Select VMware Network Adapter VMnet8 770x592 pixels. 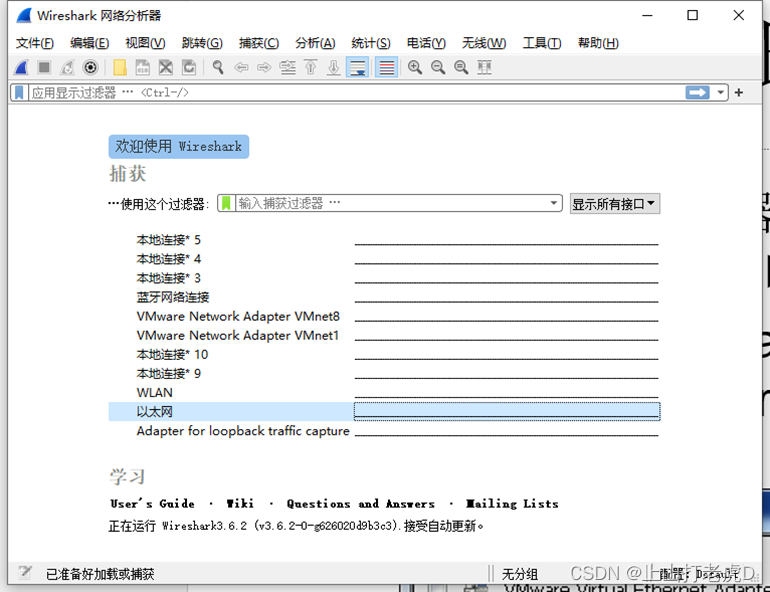pyautogui.click(x=384, y=317)
